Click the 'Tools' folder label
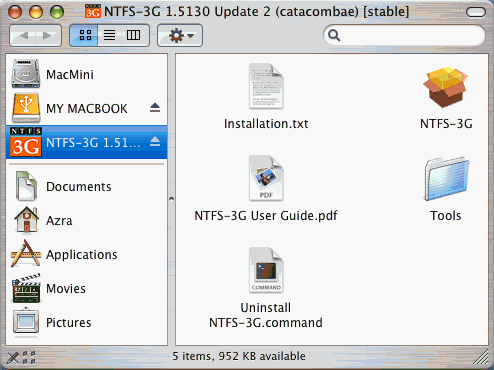Image resolution: width=494 pixels, height=370 pixels. point(446,216)
